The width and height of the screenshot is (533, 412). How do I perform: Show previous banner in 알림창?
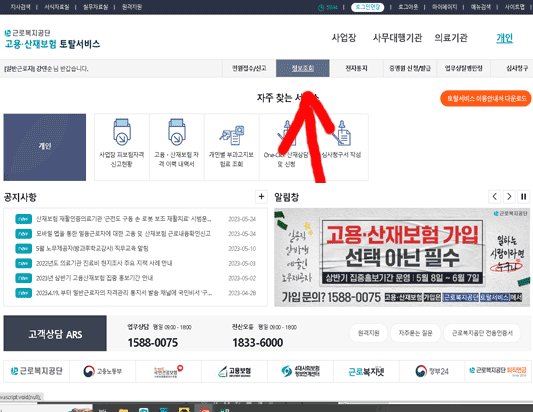point(495,196)
